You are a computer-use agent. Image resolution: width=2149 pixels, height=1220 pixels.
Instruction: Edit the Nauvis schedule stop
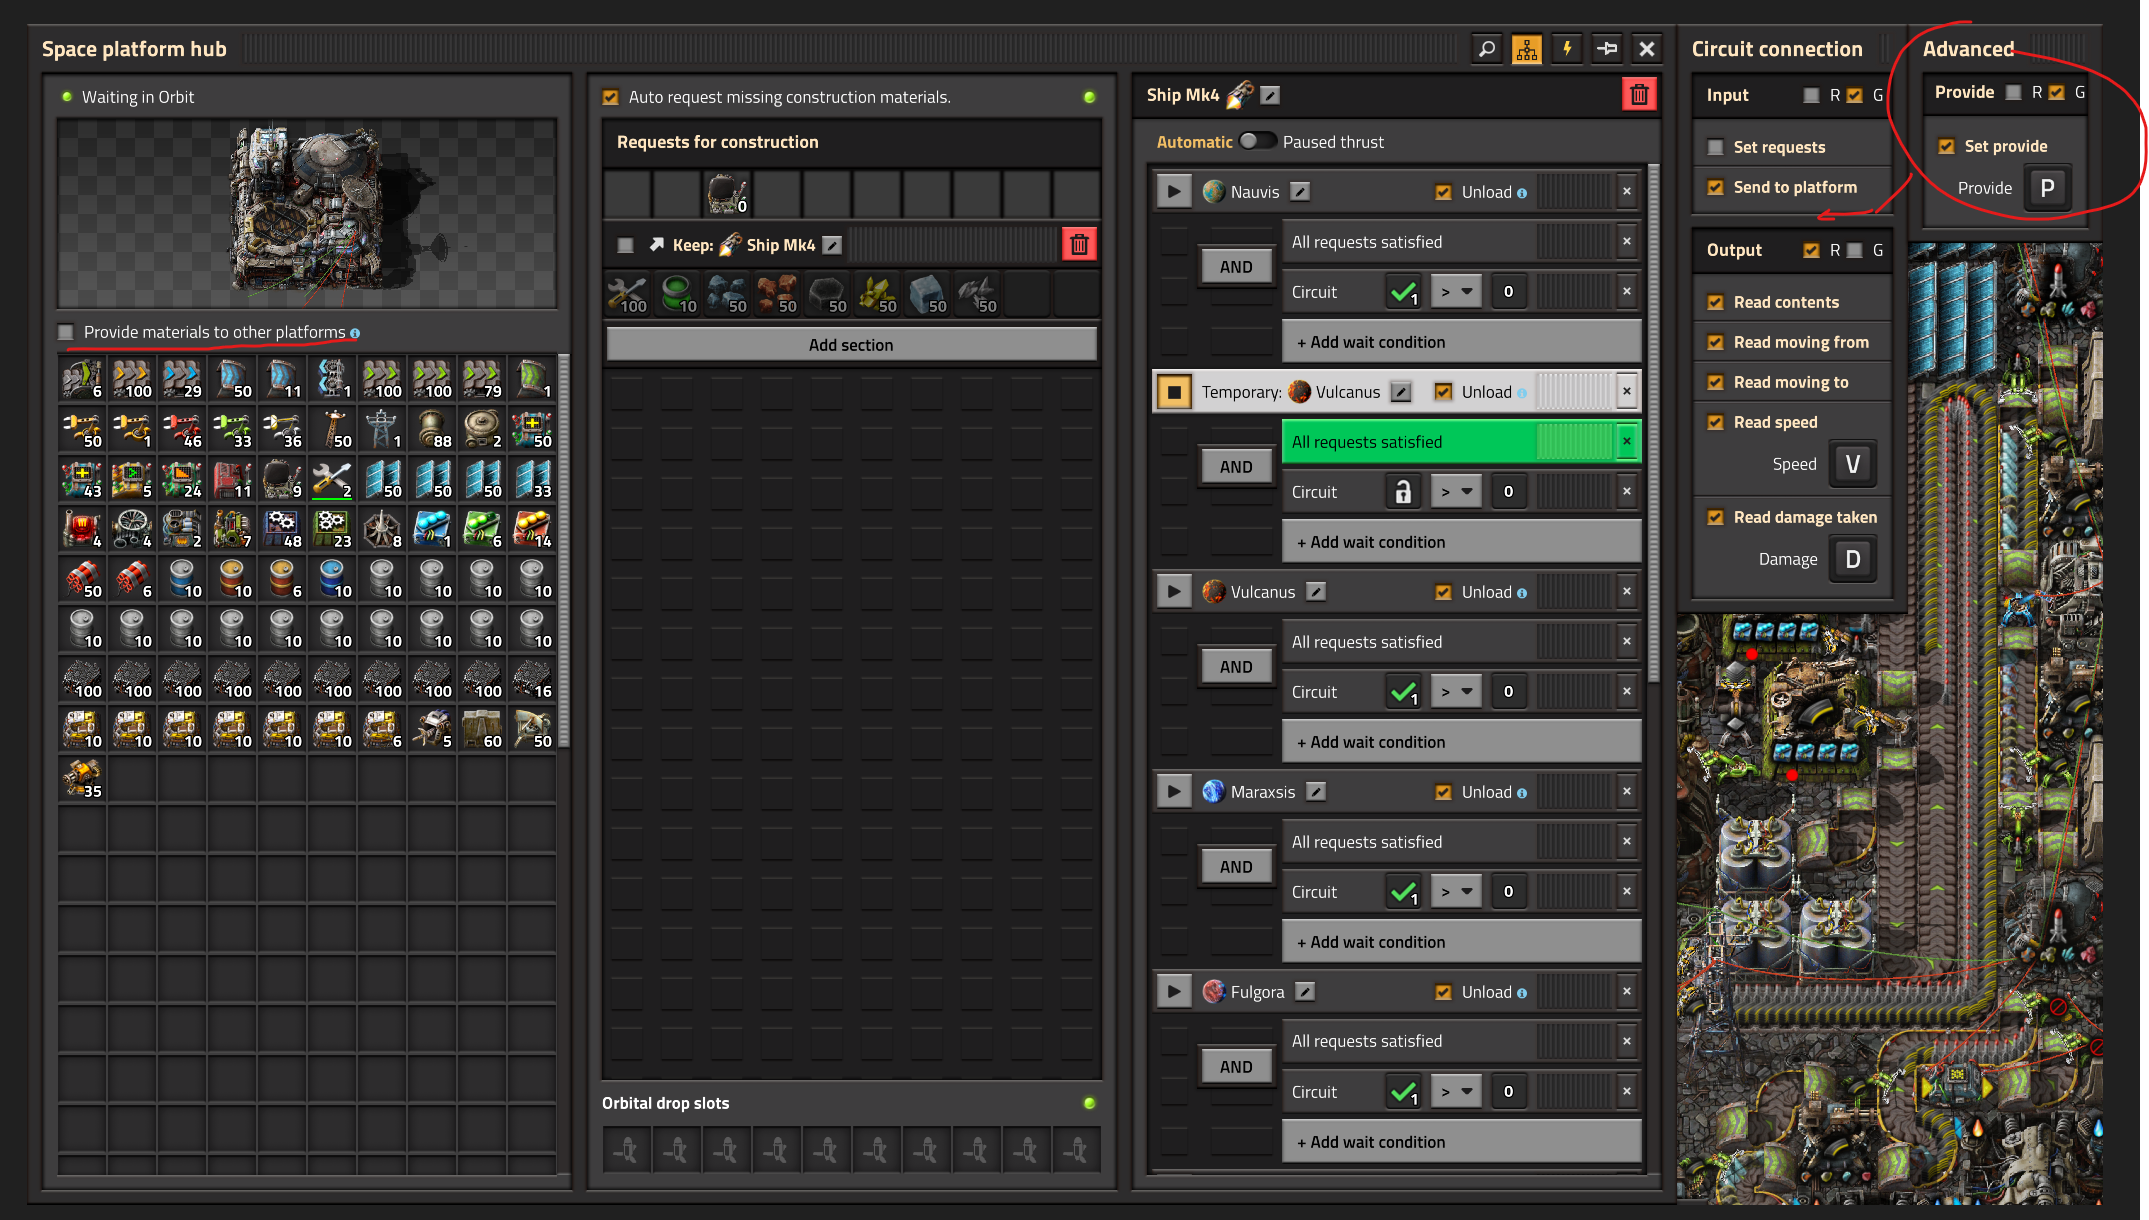pos(1300,191)
